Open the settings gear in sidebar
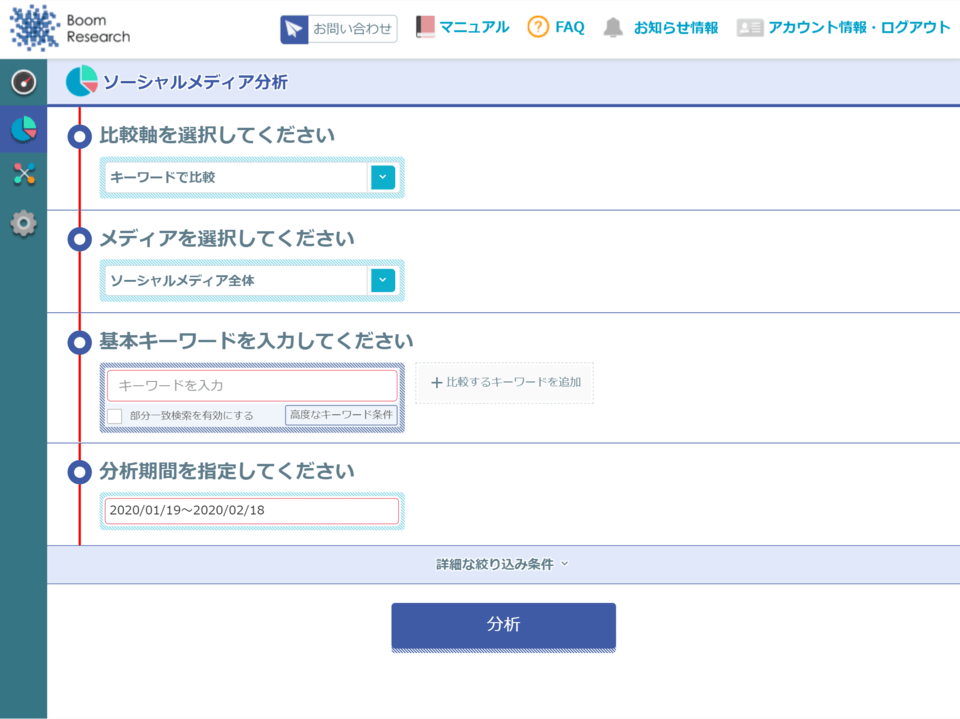This screenshot has width=960, height=719. [x=23, y=223]
